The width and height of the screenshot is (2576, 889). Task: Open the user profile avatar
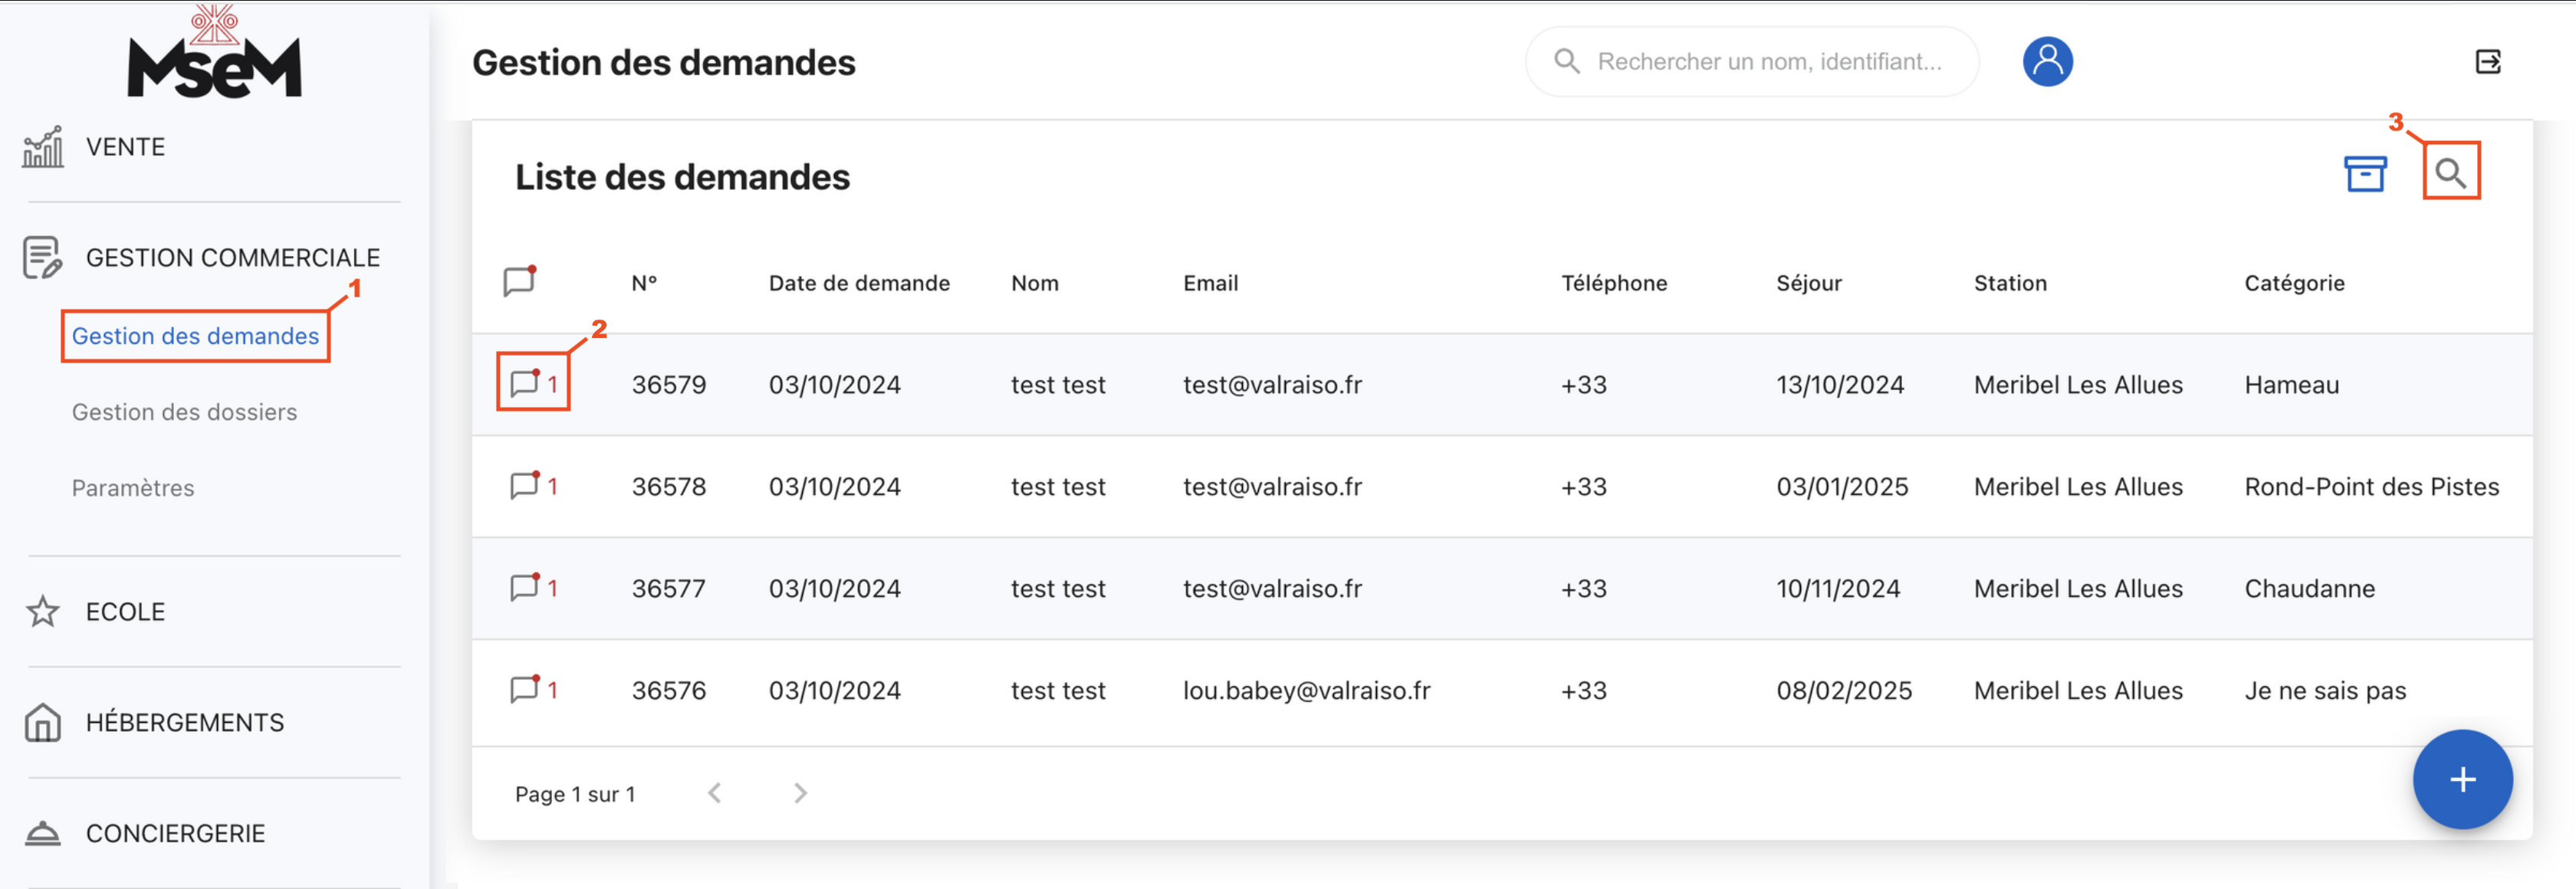coord(2047,62)
